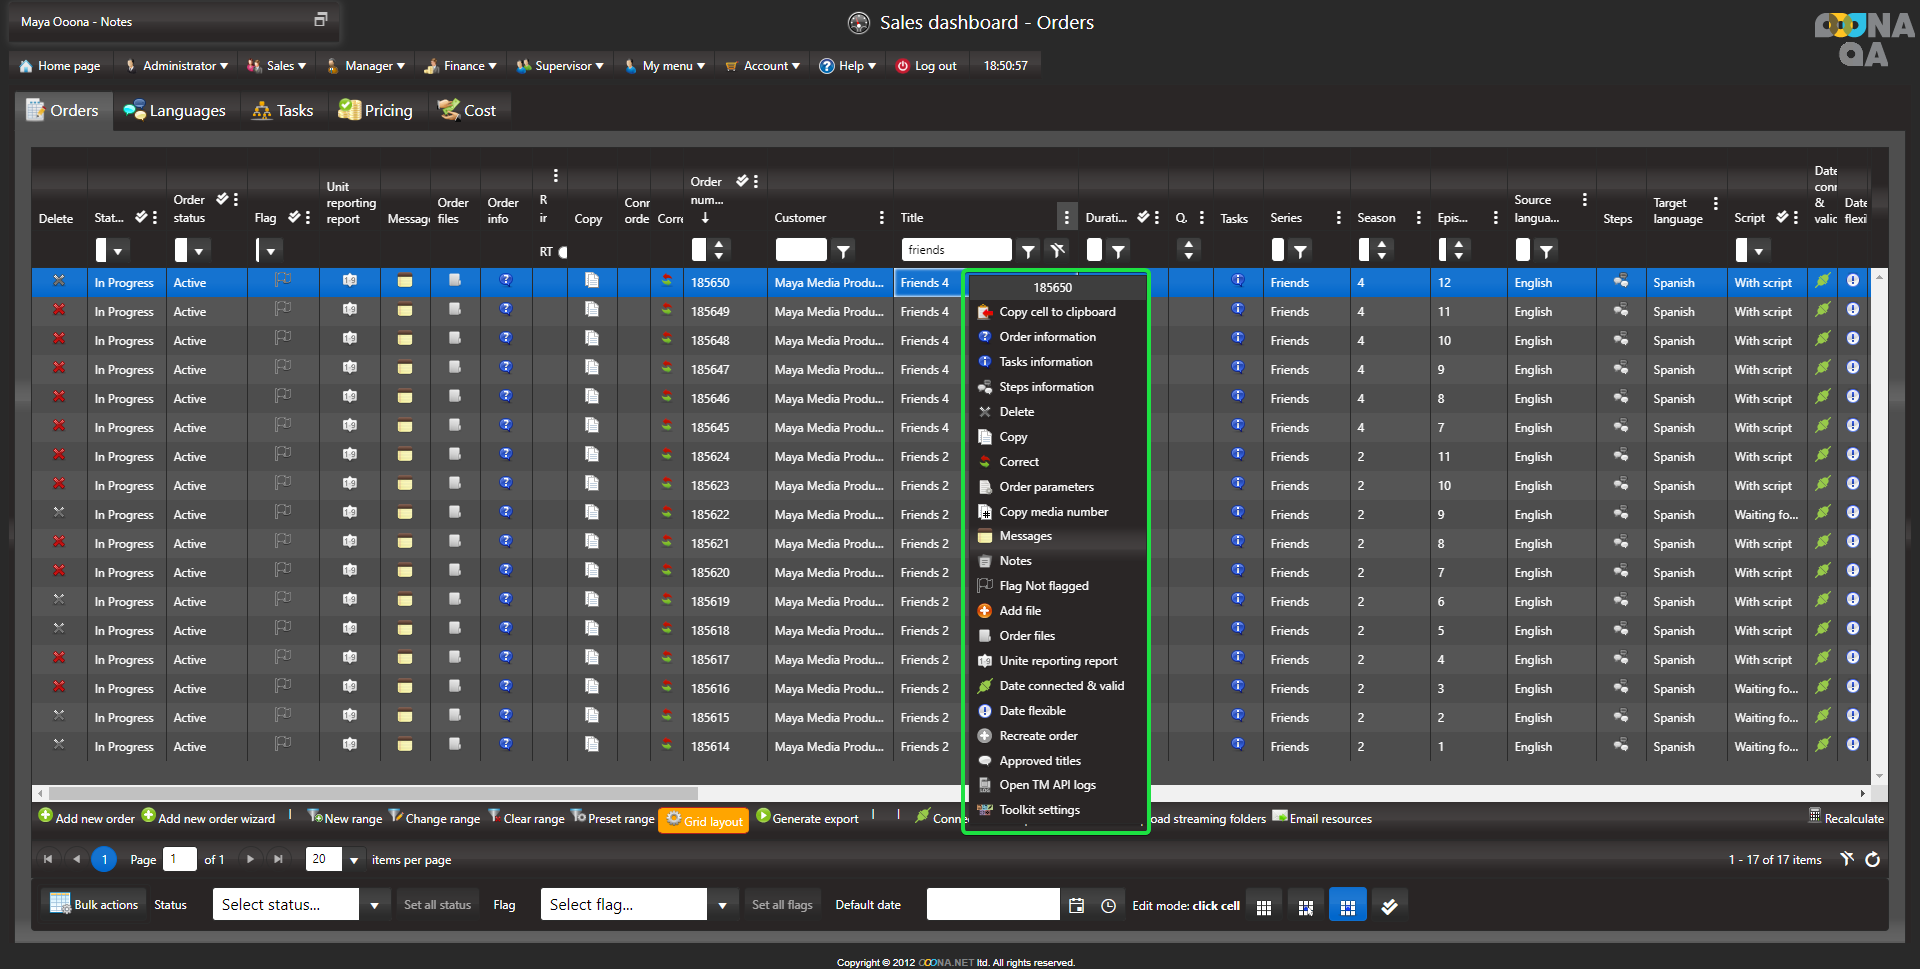This screenshot has width=1920, height=969.
Task: Expand the Select flag dropdown
Action: pyautogui.click(x=722, y=905)
